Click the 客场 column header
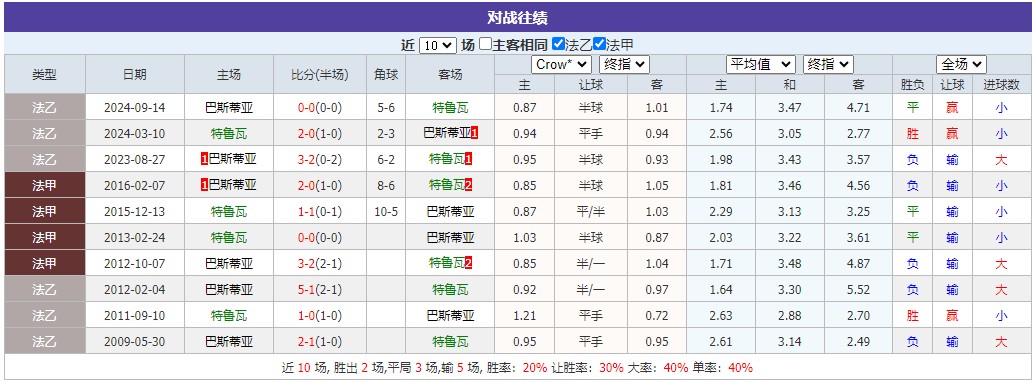 (x=451, y=75)
